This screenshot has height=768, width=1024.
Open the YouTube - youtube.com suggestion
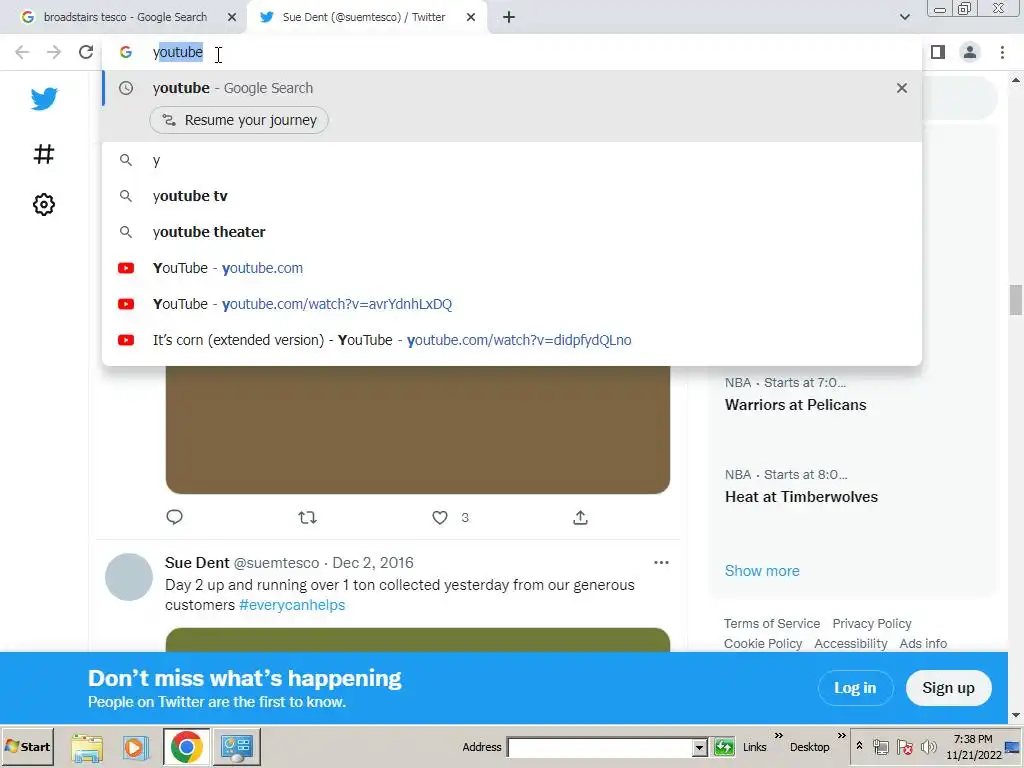click(512, 268)
